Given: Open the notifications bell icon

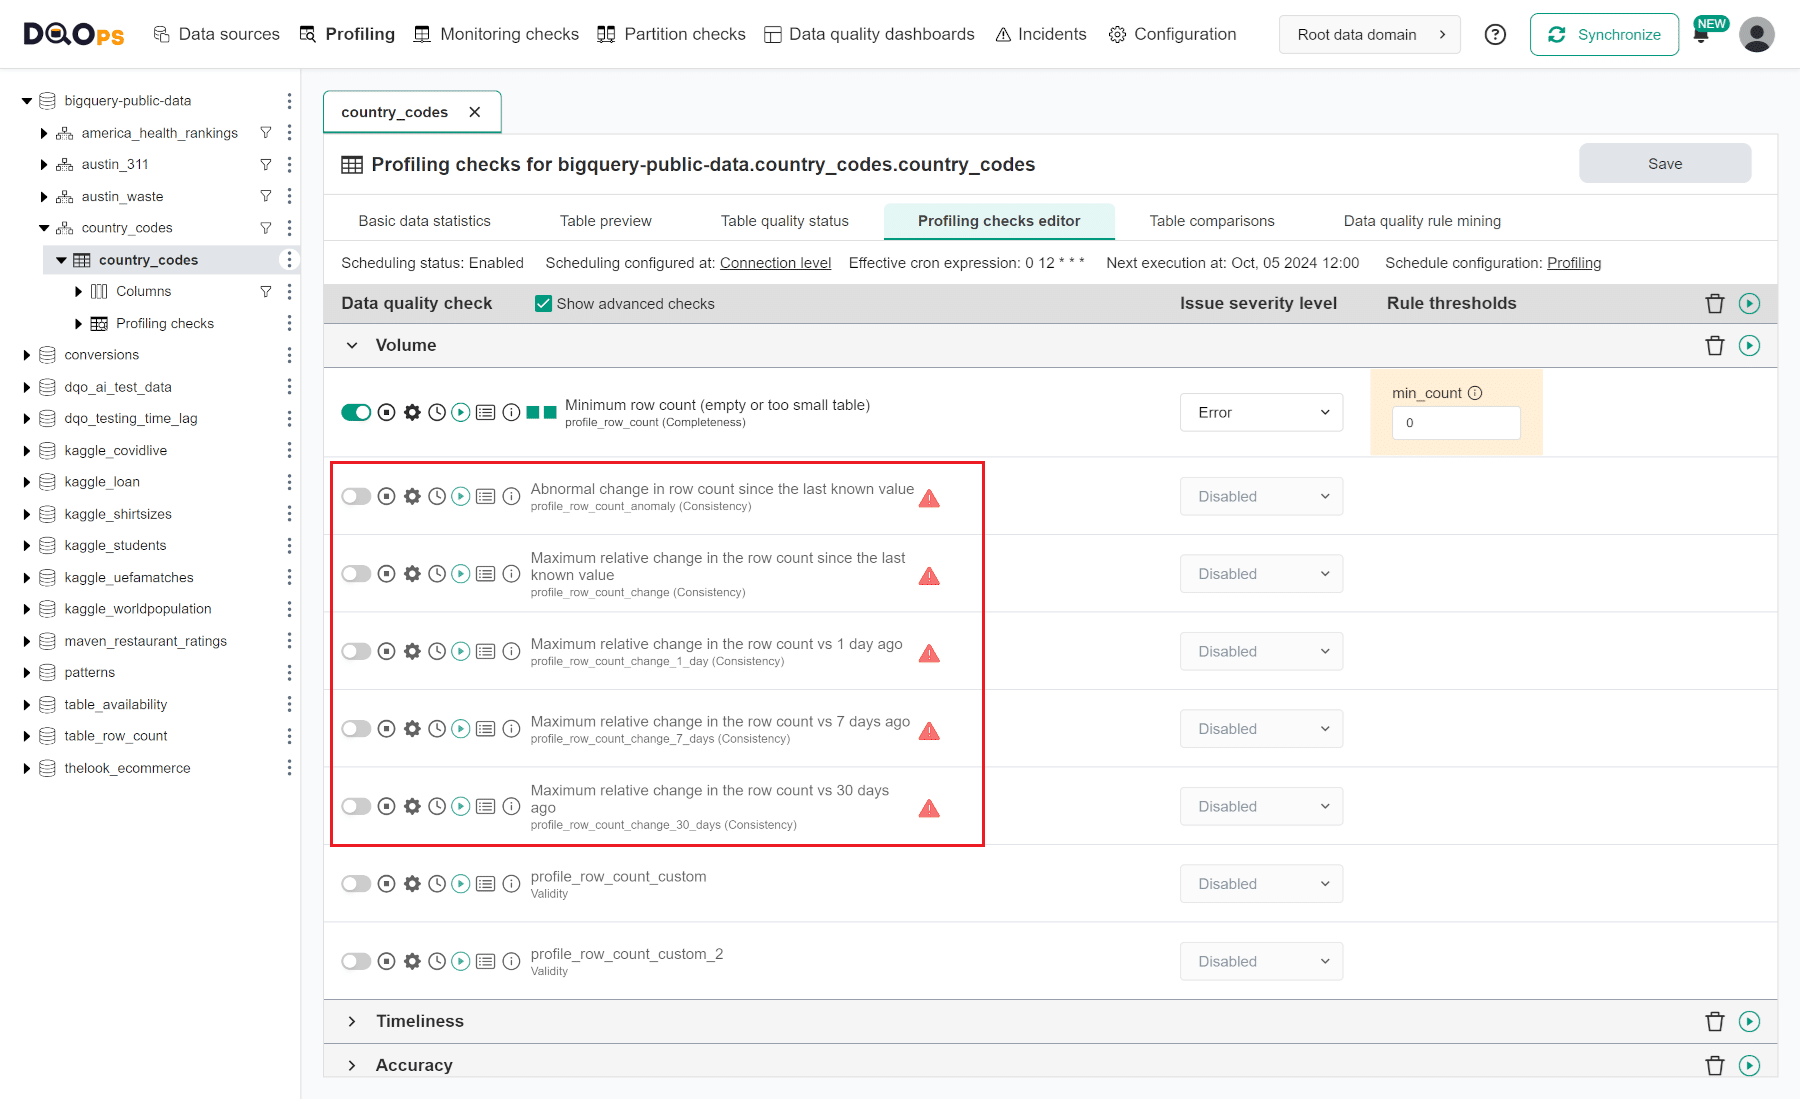Looking at the screenshot, I should pyautogui.click(x=1701, y=36).
